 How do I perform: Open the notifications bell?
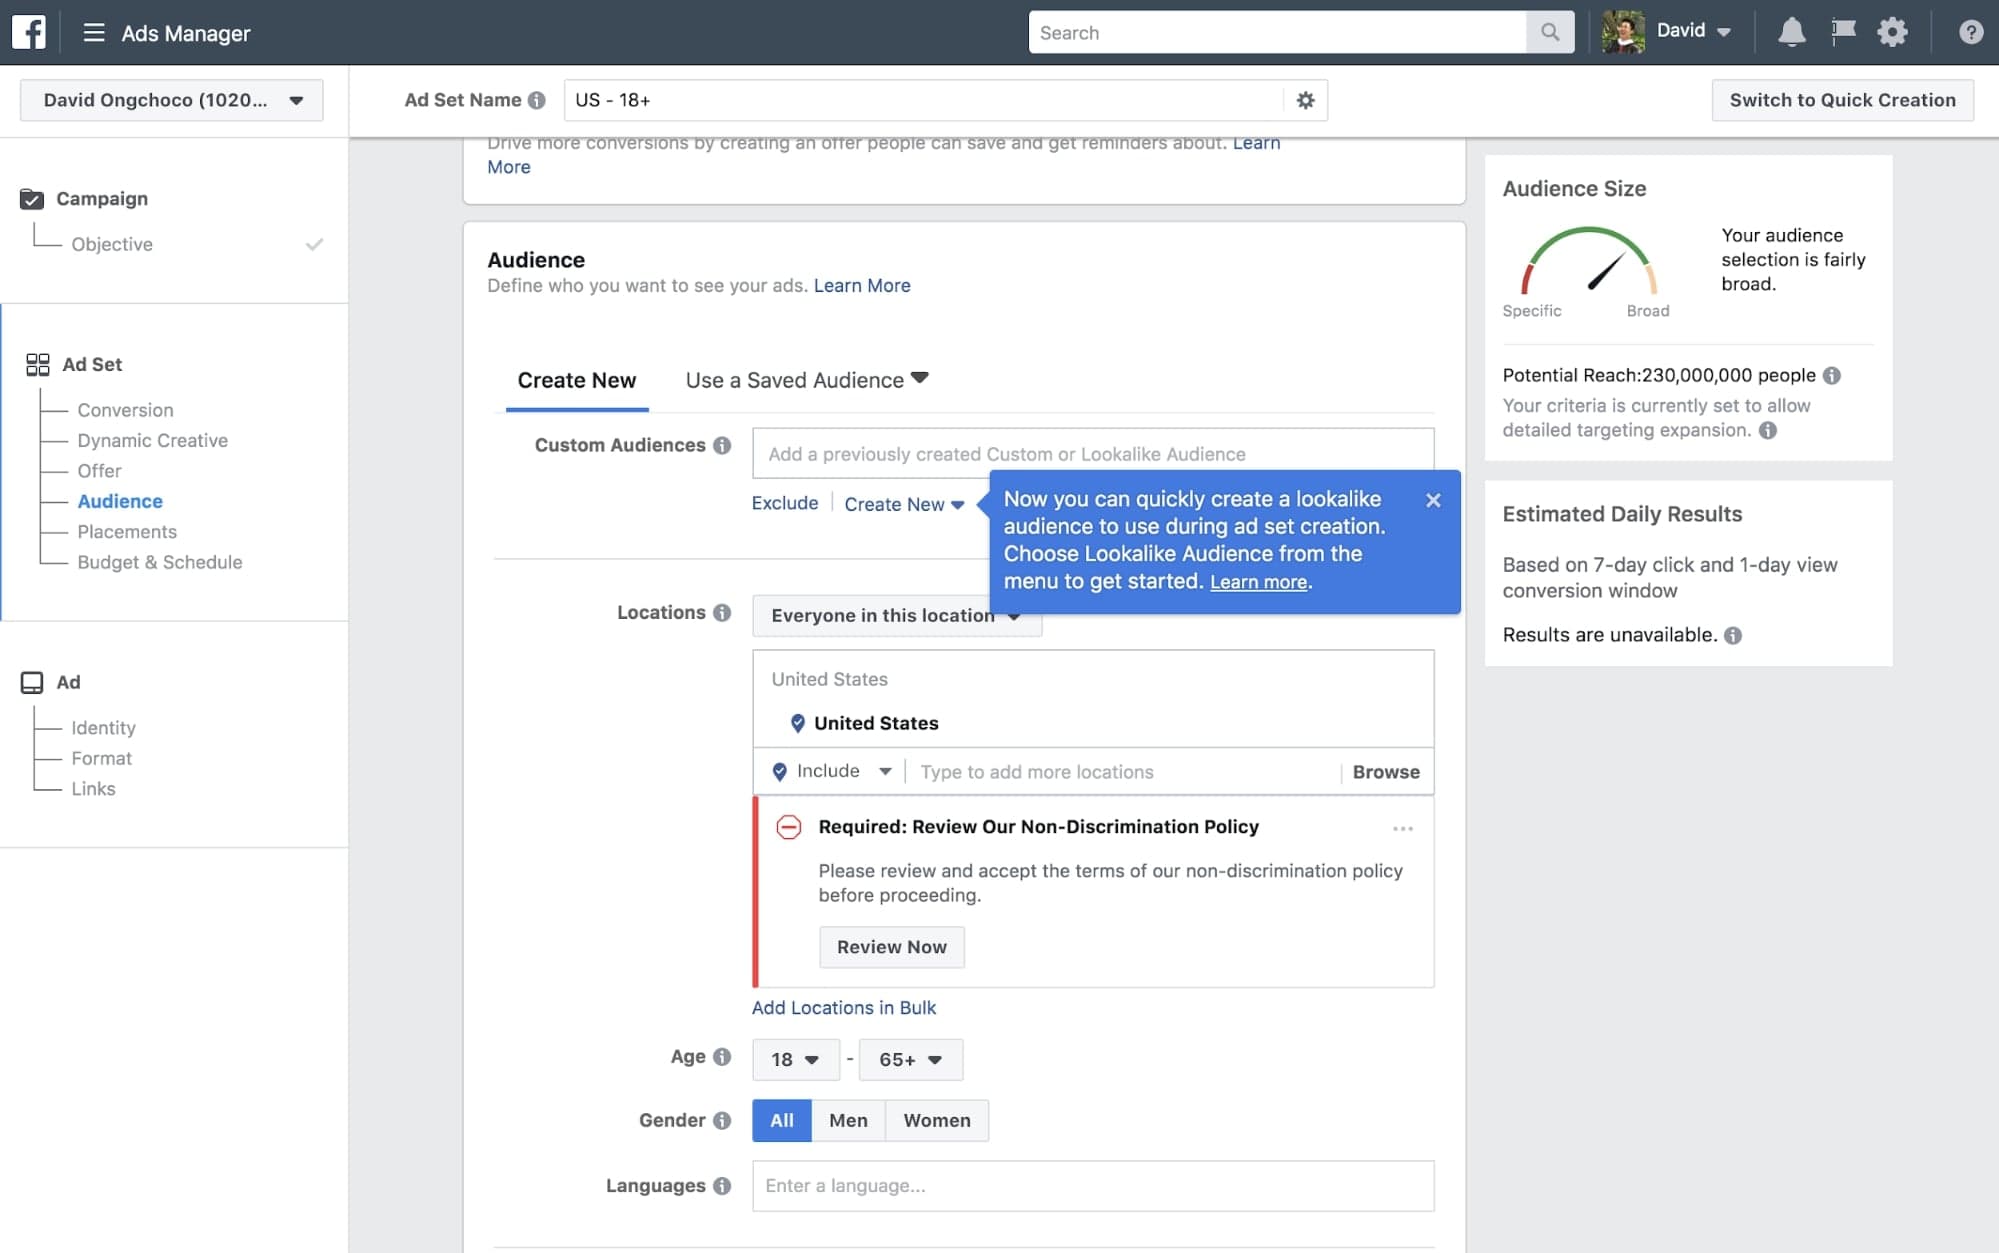[x=1791, y=32]
